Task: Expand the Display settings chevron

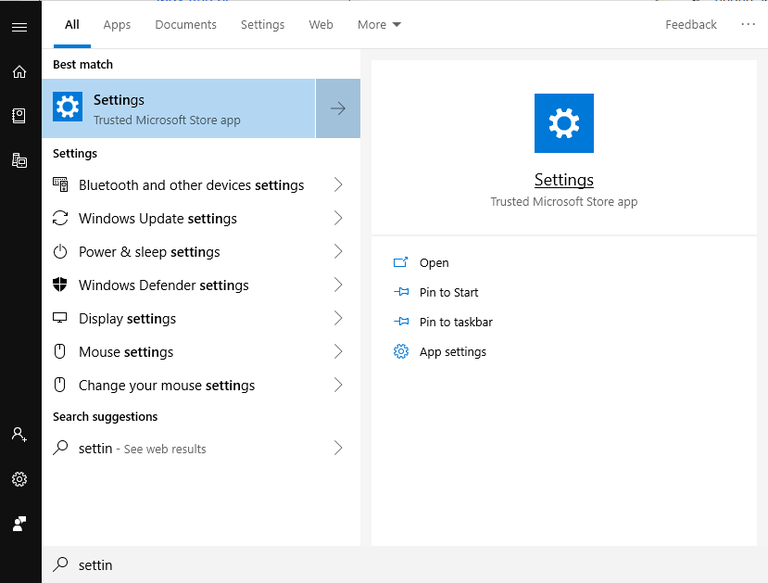Action: coord(338,318)
